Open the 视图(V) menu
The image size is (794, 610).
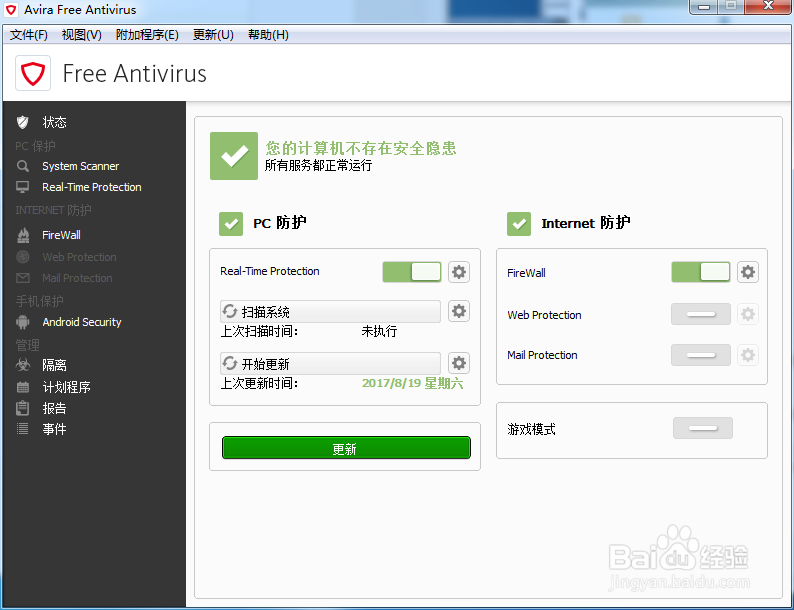[82, 35]
